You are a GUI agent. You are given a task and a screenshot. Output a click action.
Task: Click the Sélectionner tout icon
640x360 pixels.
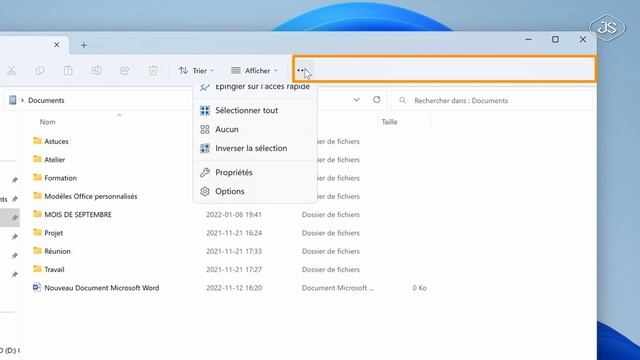205,110
